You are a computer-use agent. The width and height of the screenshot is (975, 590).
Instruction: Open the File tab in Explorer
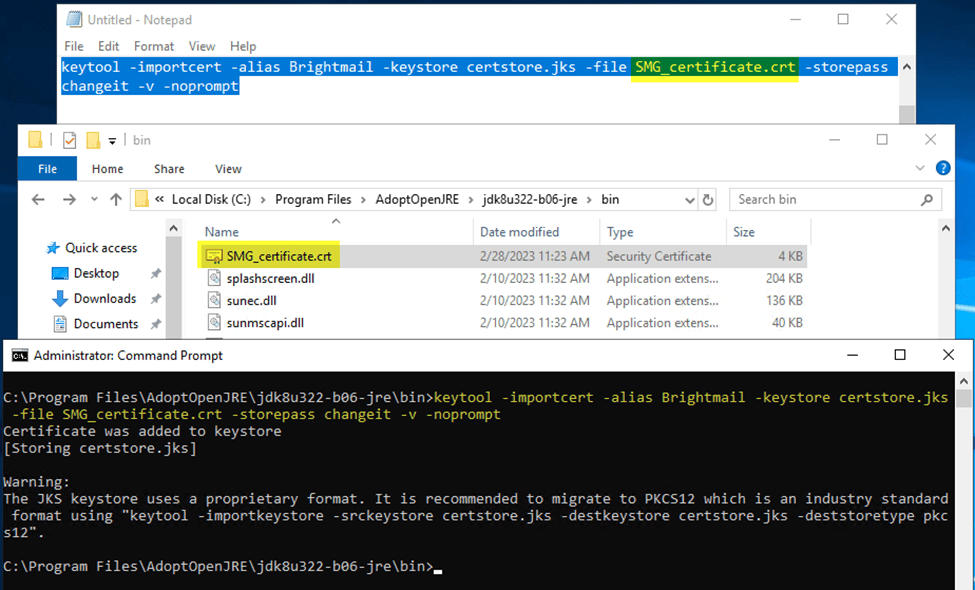coord(47,169)
